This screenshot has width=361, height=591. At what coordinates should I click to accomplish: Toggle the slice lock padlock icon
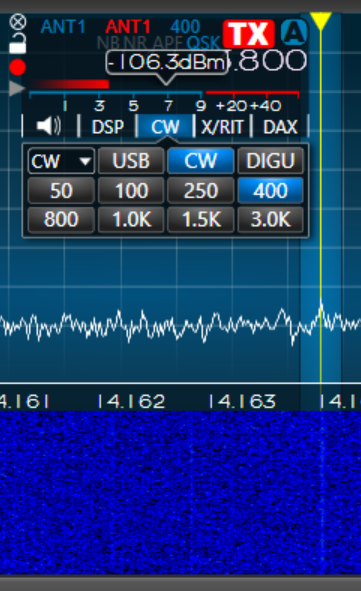tap(18, 43)
